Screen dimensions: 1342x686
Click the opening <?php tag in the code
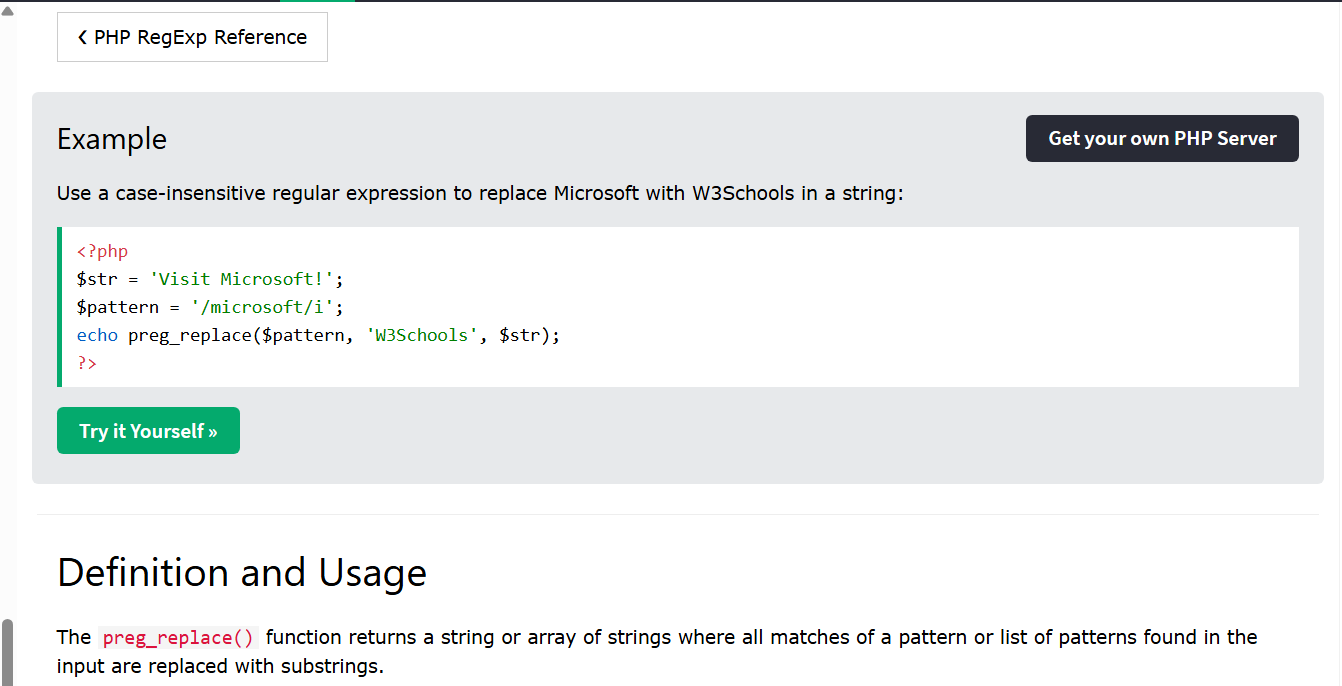102,251
